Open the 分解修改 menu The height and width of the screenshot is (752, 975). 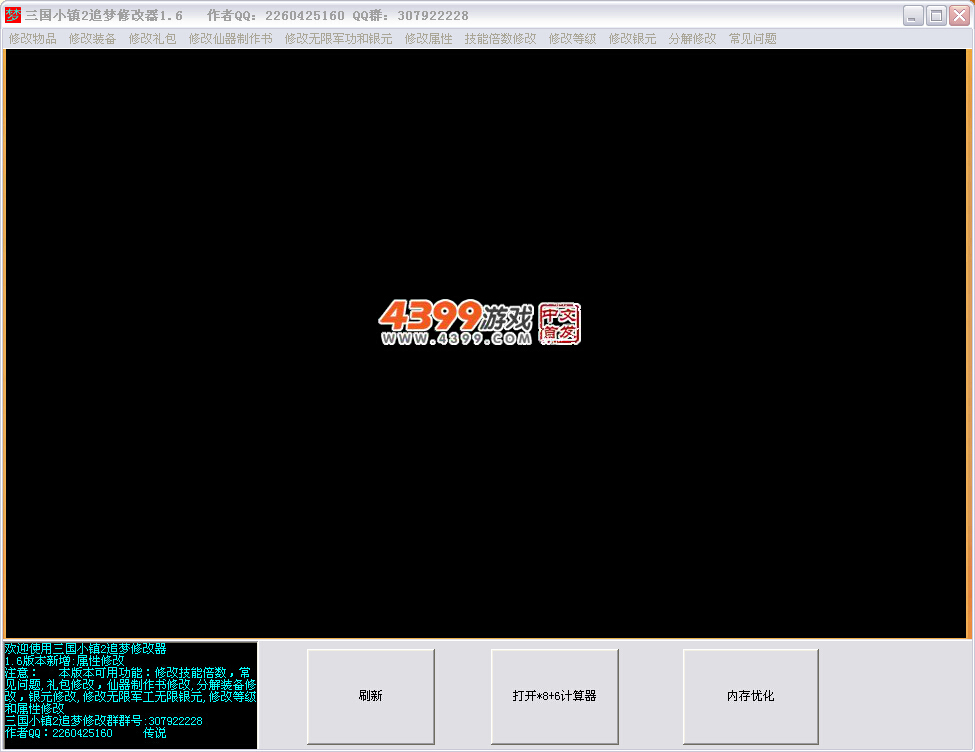[x=692, y=39]
